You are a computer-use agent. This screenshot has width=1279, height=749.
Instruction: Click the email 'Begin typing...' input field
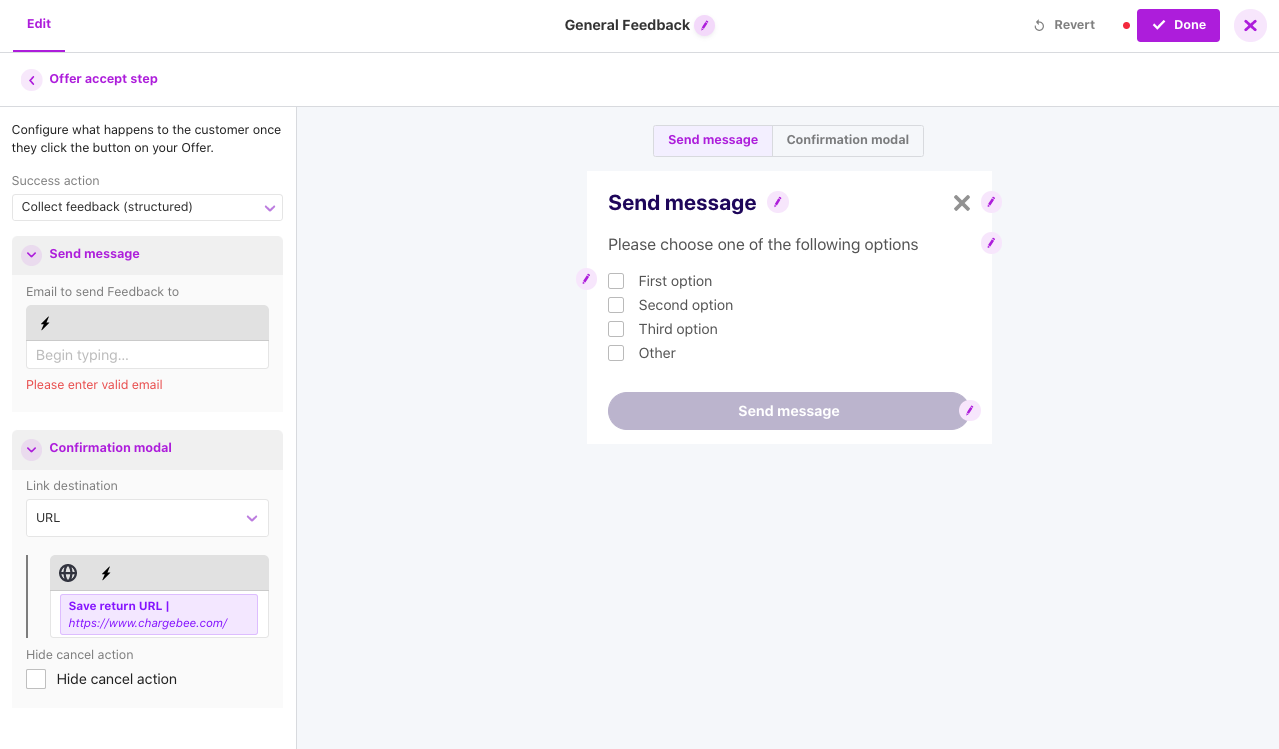(x=147, y=355)
